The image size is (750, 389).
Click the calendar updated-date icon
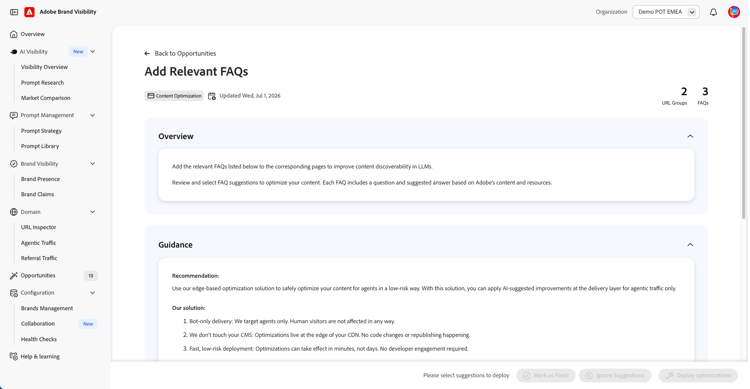tap(212, 96)
